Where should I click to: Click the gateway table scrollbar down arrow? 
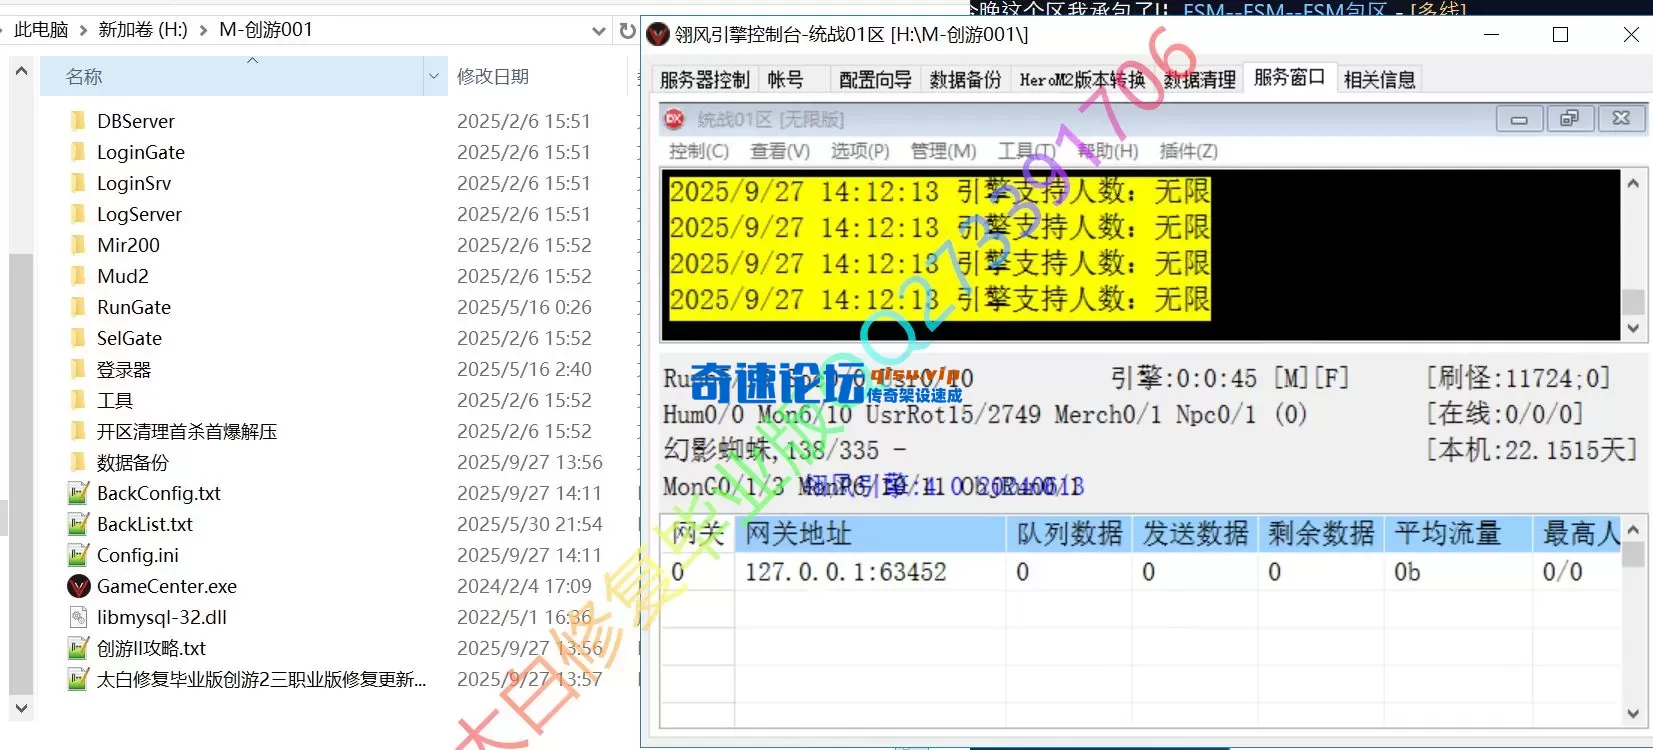click(x=1632, y=714)
